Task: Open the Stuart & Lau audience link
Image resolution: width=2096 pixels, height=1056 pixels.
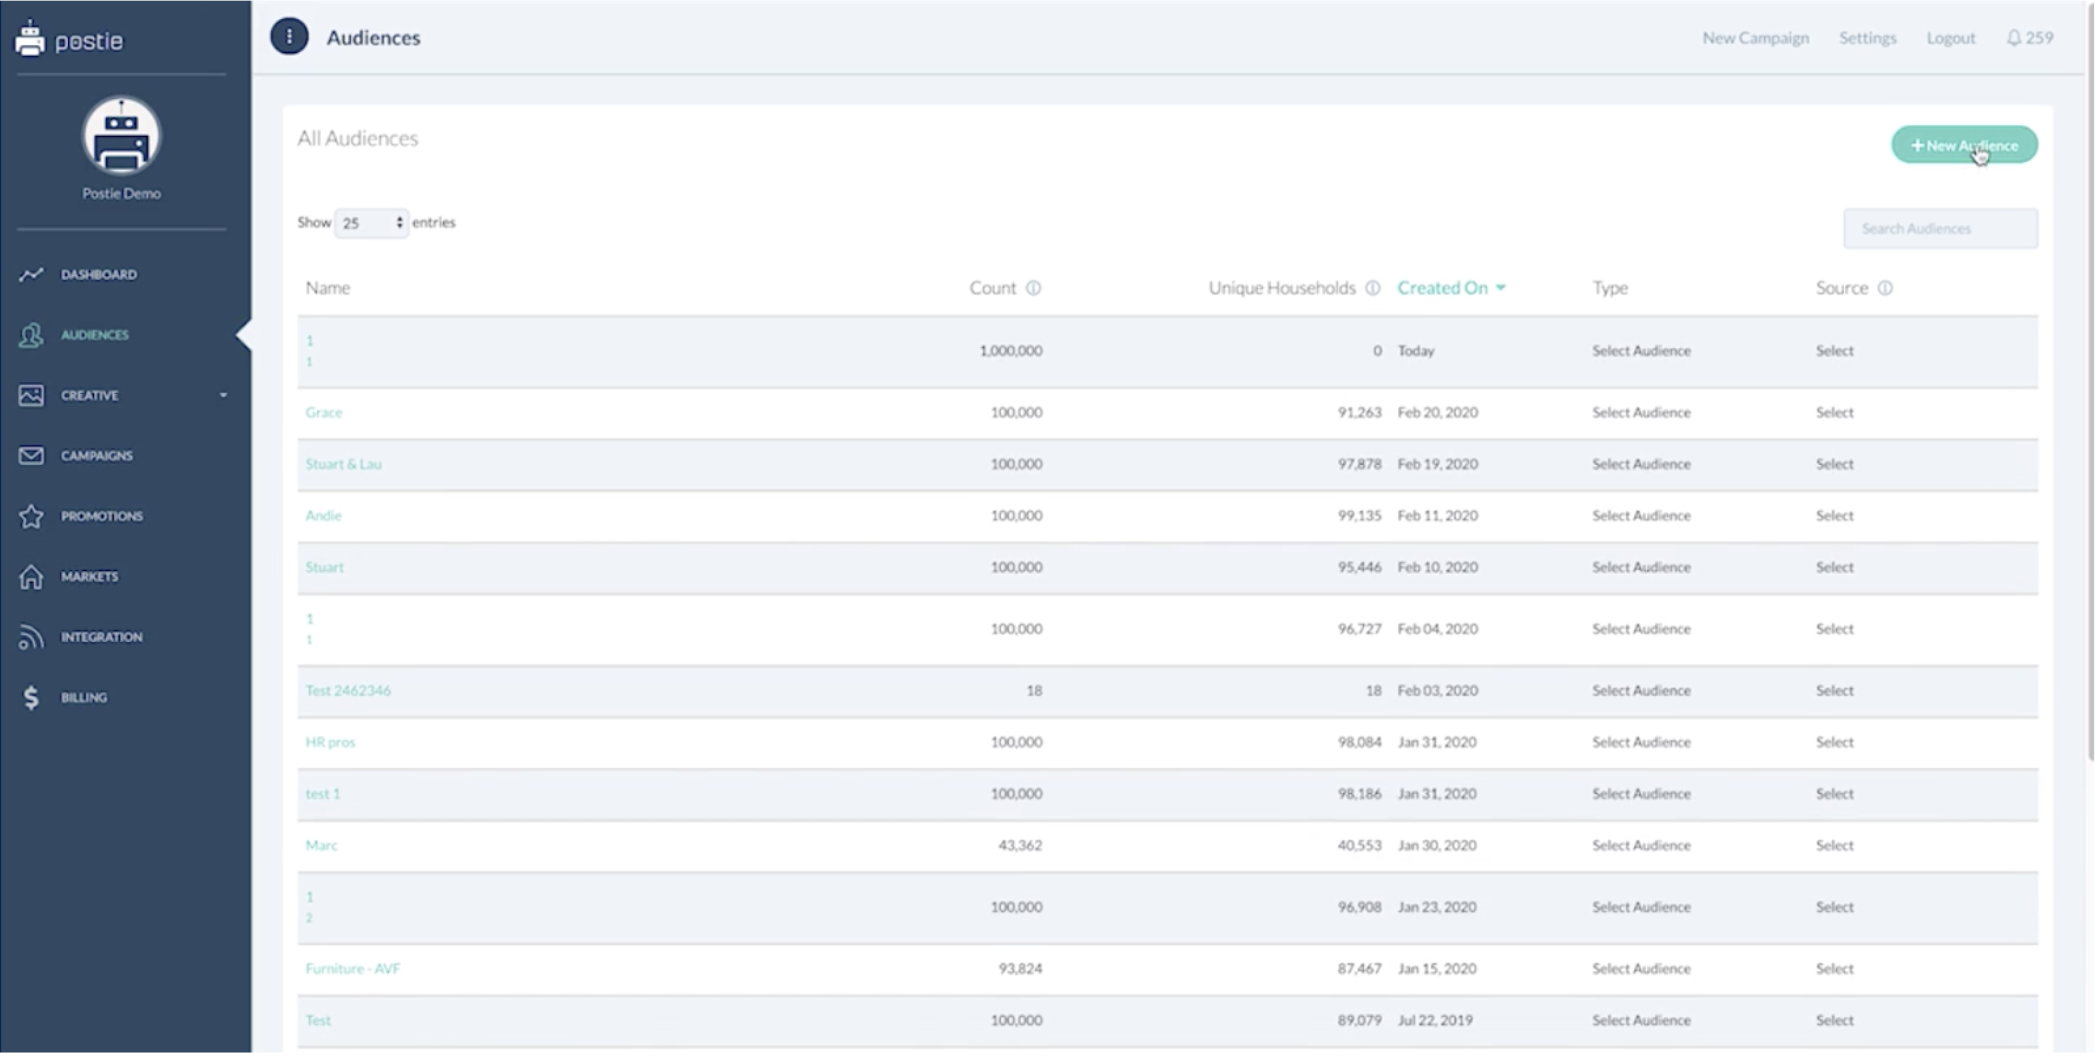Action: coord(343,464)
